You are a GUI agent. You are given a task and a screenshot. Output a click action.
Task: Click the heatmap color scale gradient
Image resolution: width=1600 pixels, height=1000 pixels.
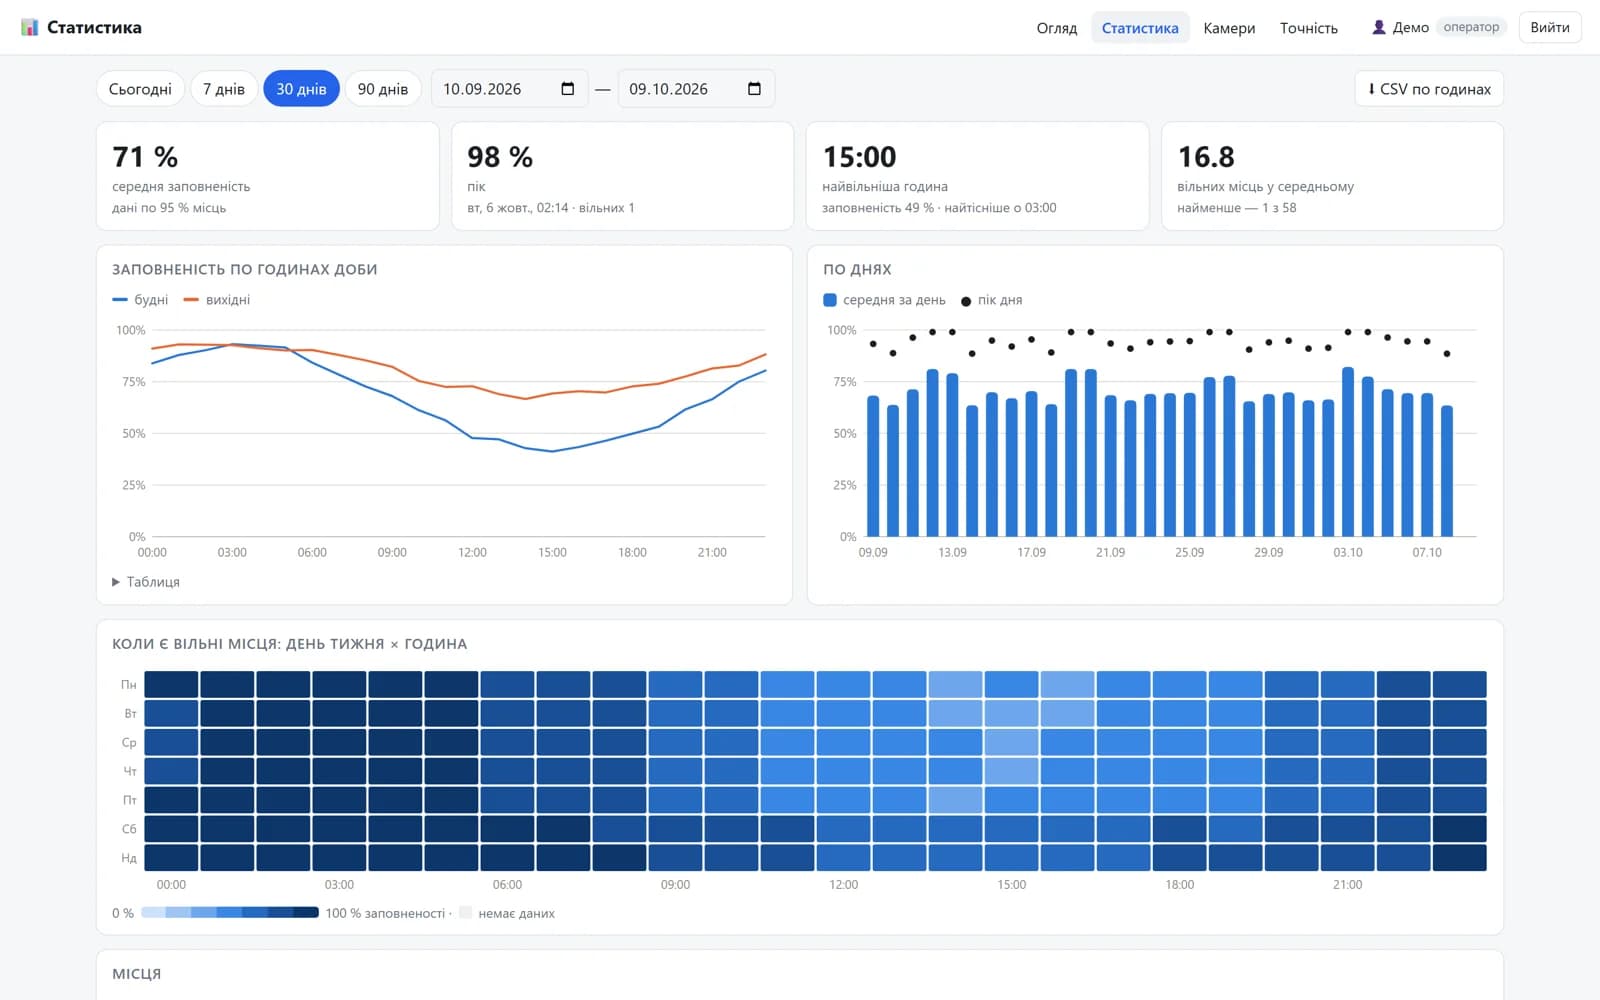pyautogui.click(x=230, y=913)
